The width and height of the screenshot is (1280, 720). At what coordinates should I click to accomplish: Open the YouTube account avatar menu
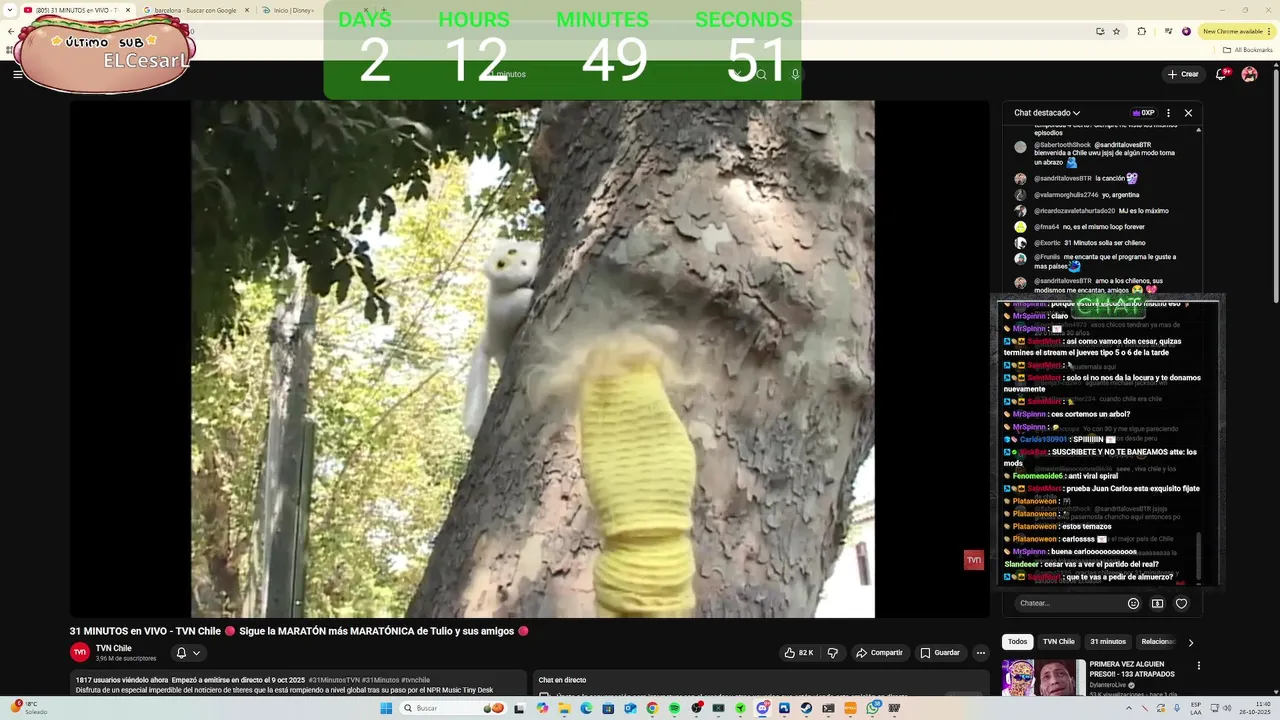(1249, 74)
